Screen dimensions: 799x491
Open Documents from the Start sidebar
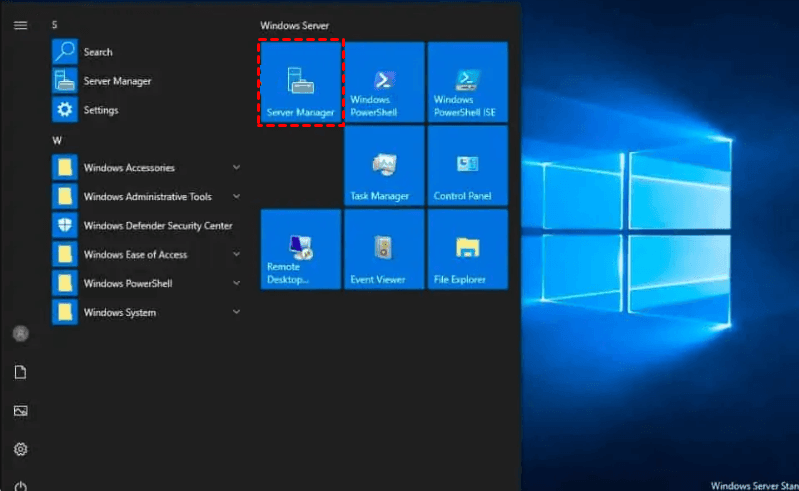pyautogui.click(x=20, y=372)
